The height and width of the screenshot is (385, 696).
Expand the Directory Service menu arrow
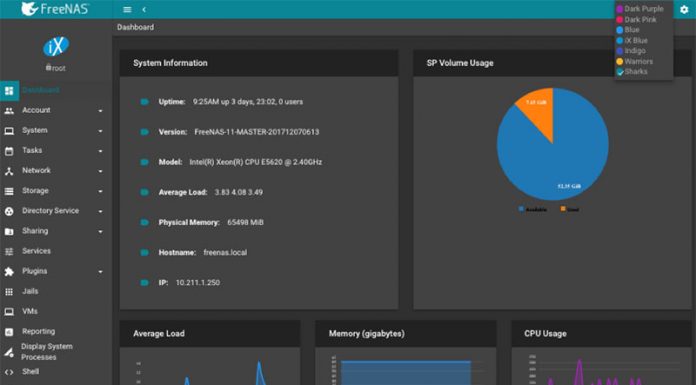(100, 211)
